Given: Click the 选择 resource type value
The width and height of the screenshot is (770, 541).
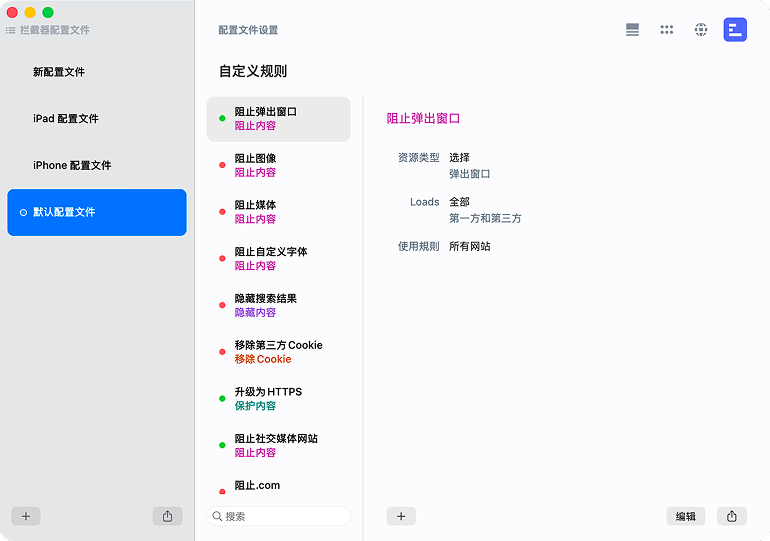Looking at the screenshot, I should (x=459, y=158).
